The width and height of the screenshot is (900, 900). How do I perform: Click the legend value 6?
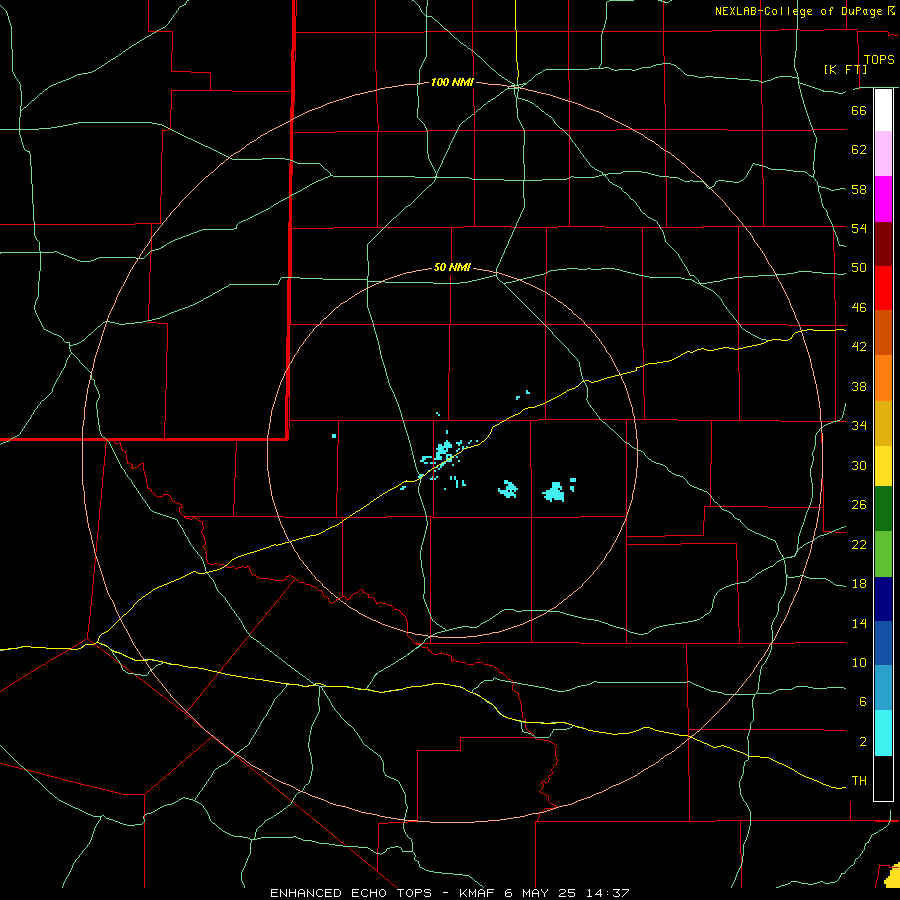[863, 702]
